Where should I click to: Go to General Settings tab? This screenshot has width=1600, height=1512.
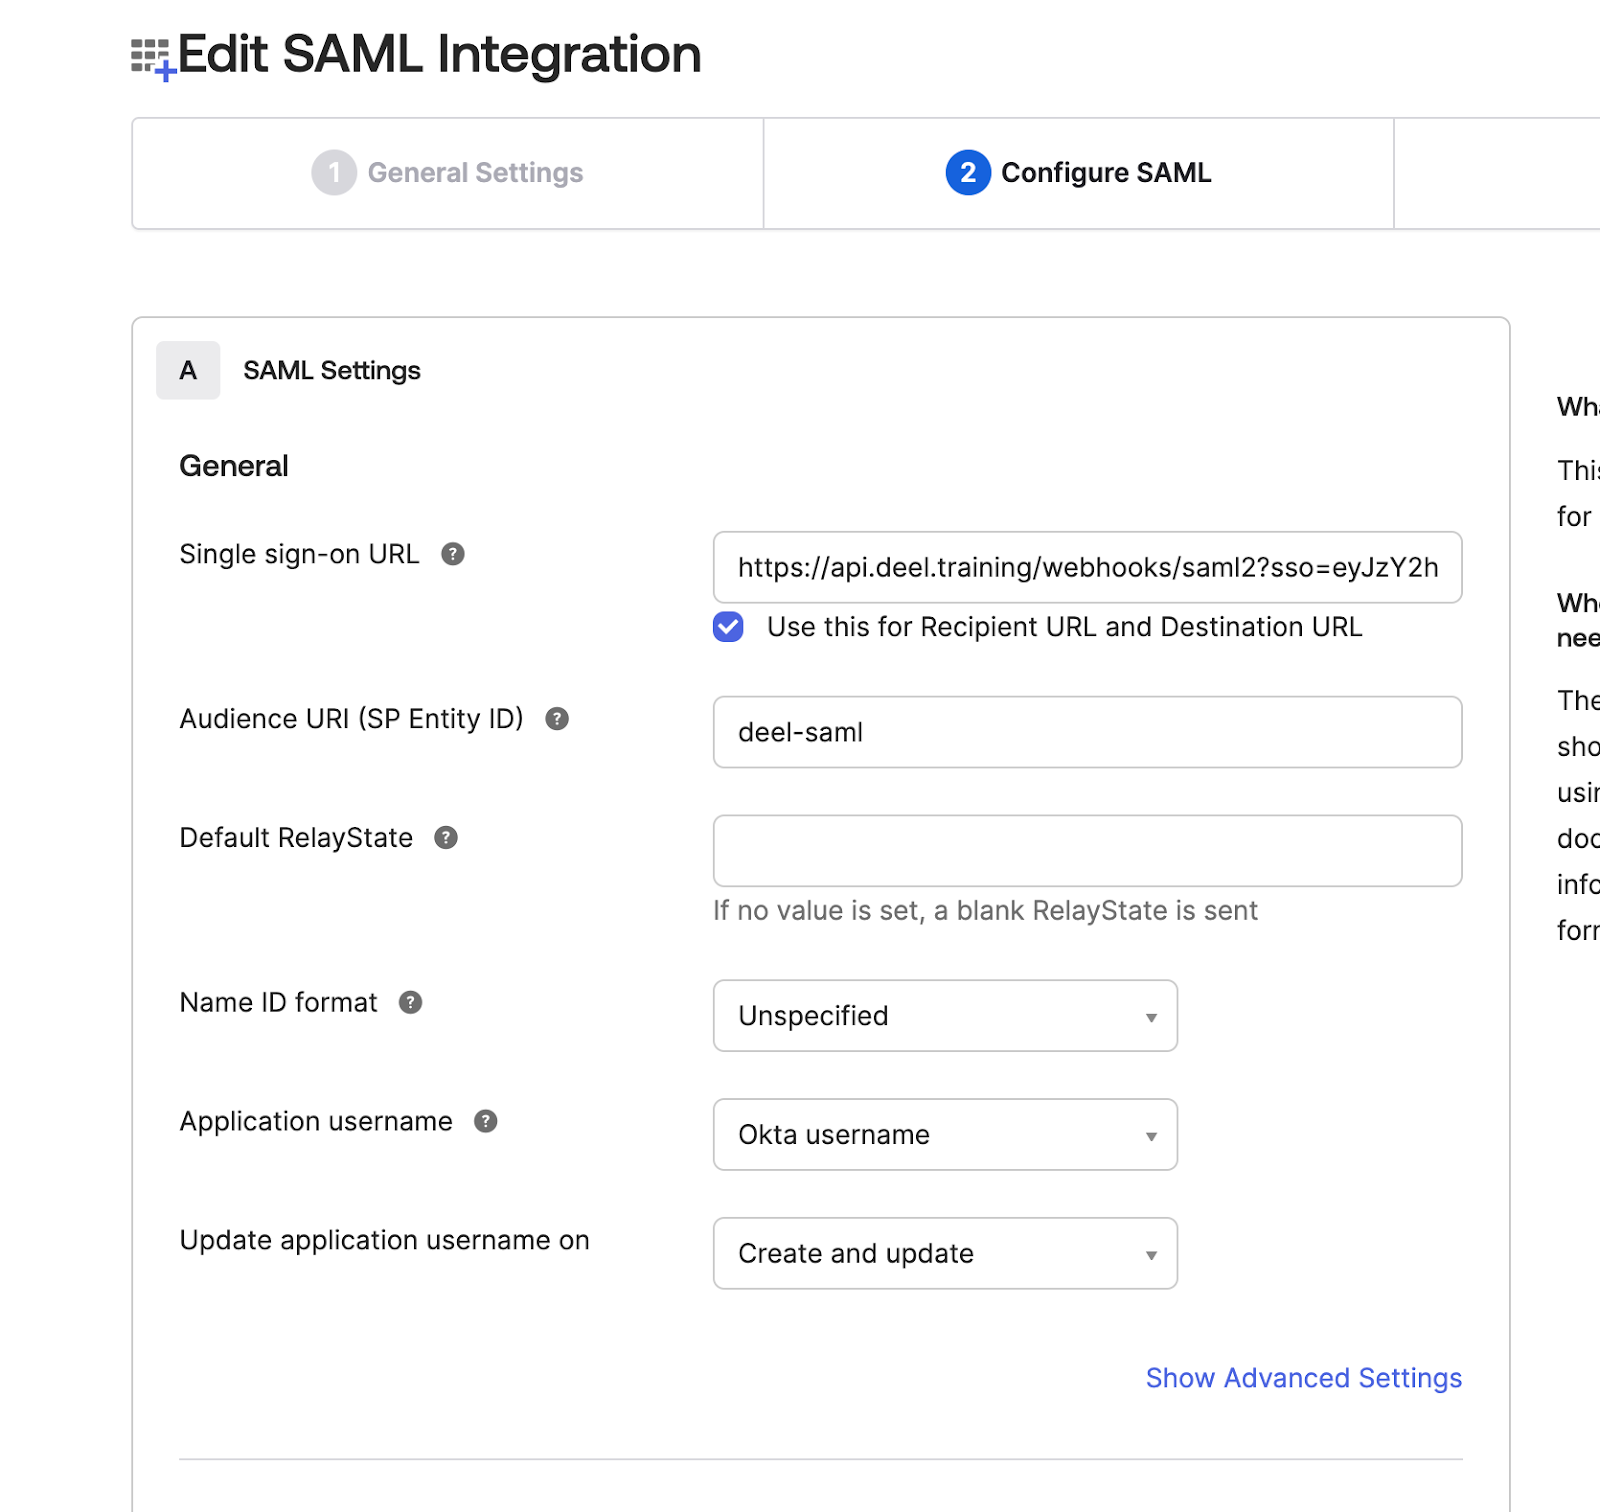(448, 174)
